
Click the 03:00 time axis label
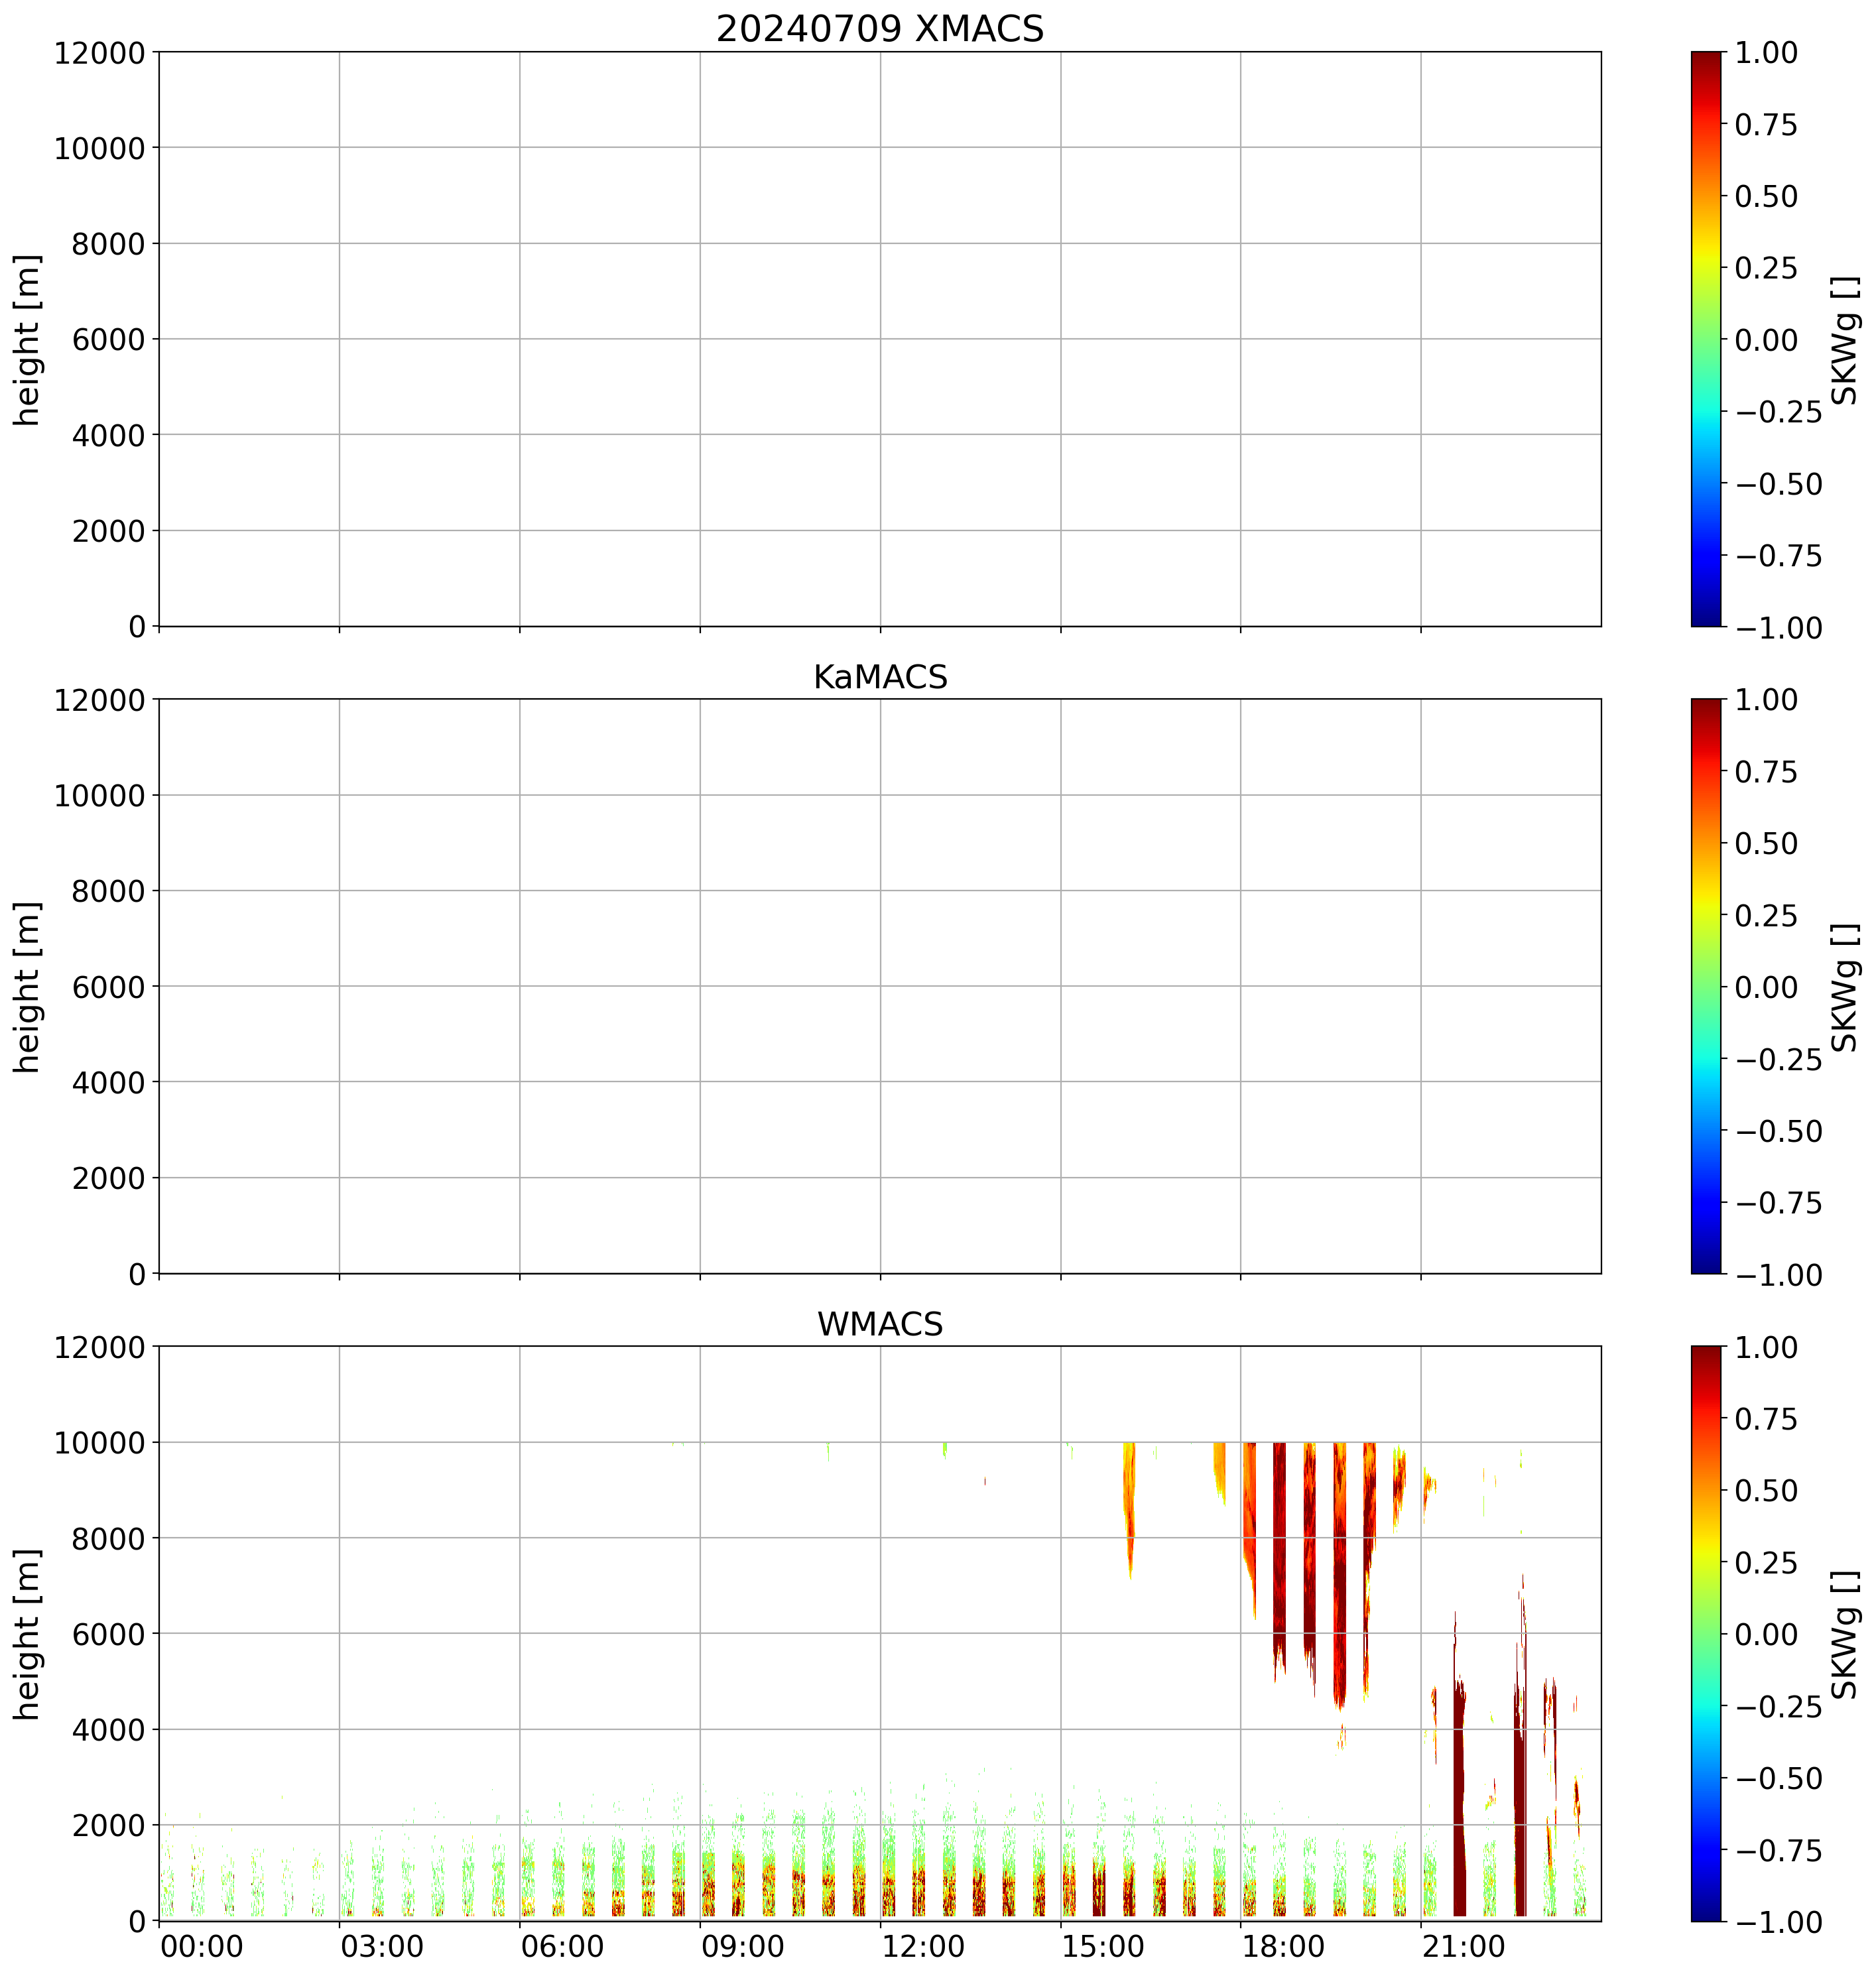[382, 1947]
